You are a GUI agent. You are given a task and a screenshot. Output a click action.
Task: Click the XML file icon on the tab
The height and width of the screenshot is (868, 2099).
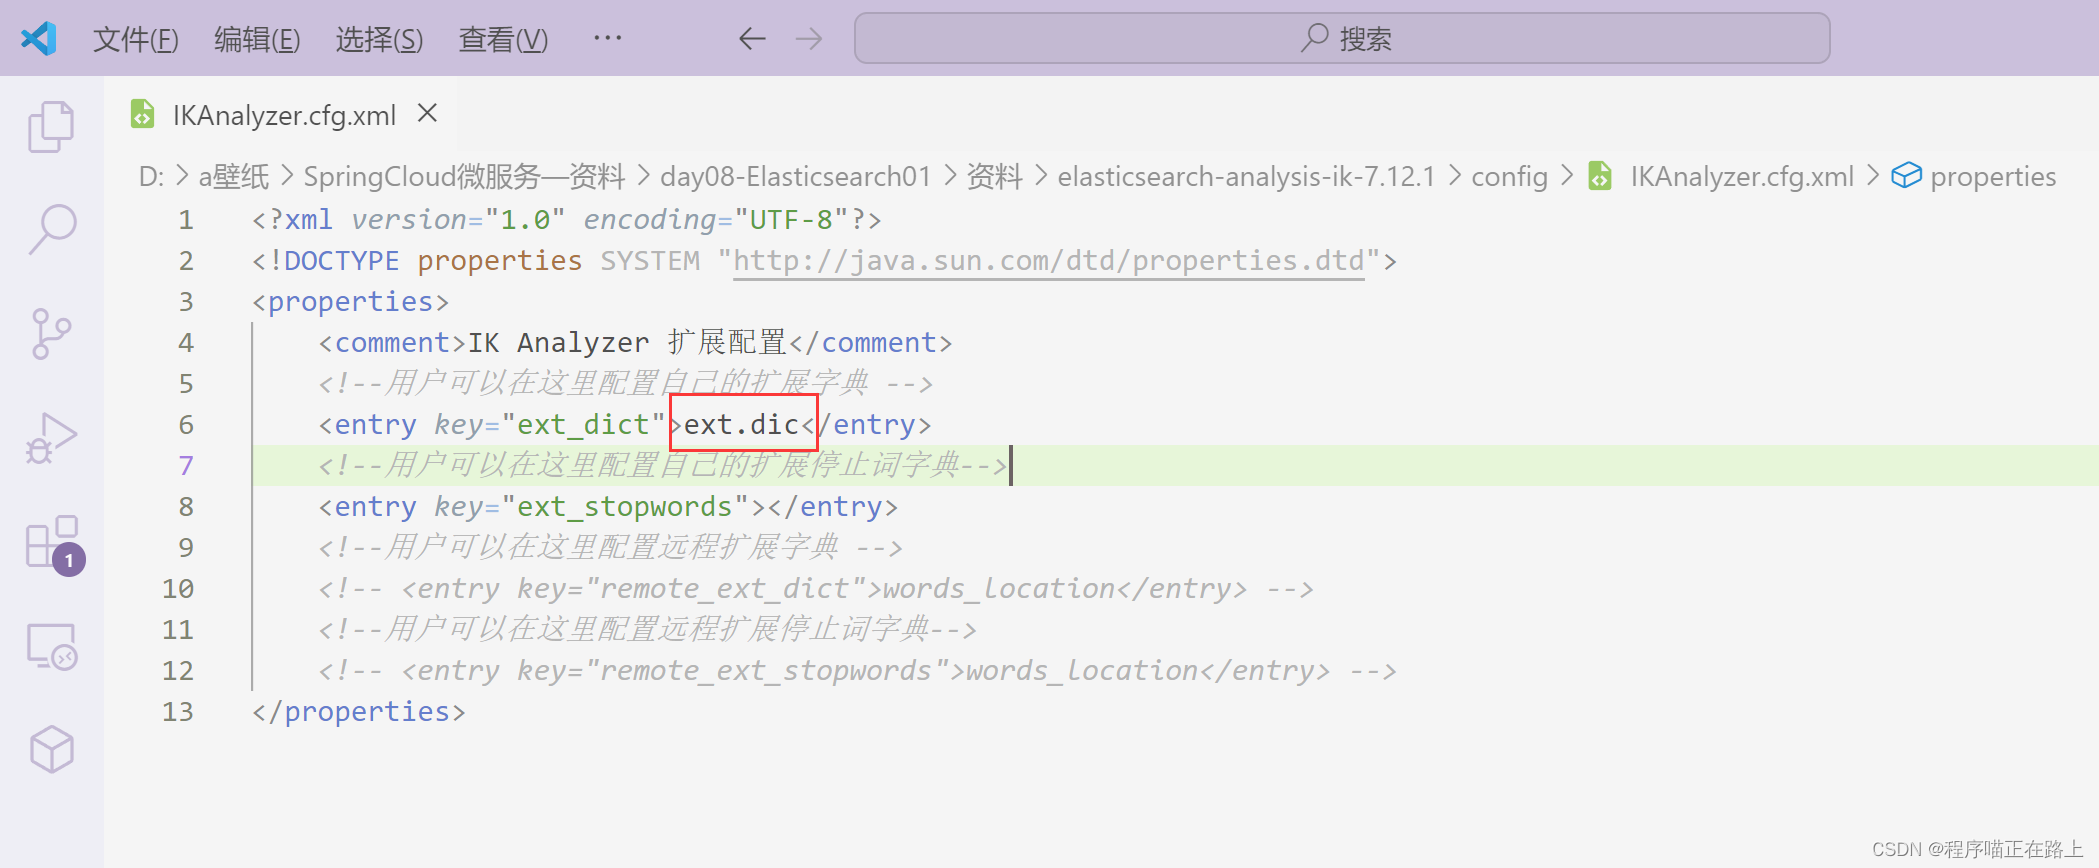tap(143, 115)
